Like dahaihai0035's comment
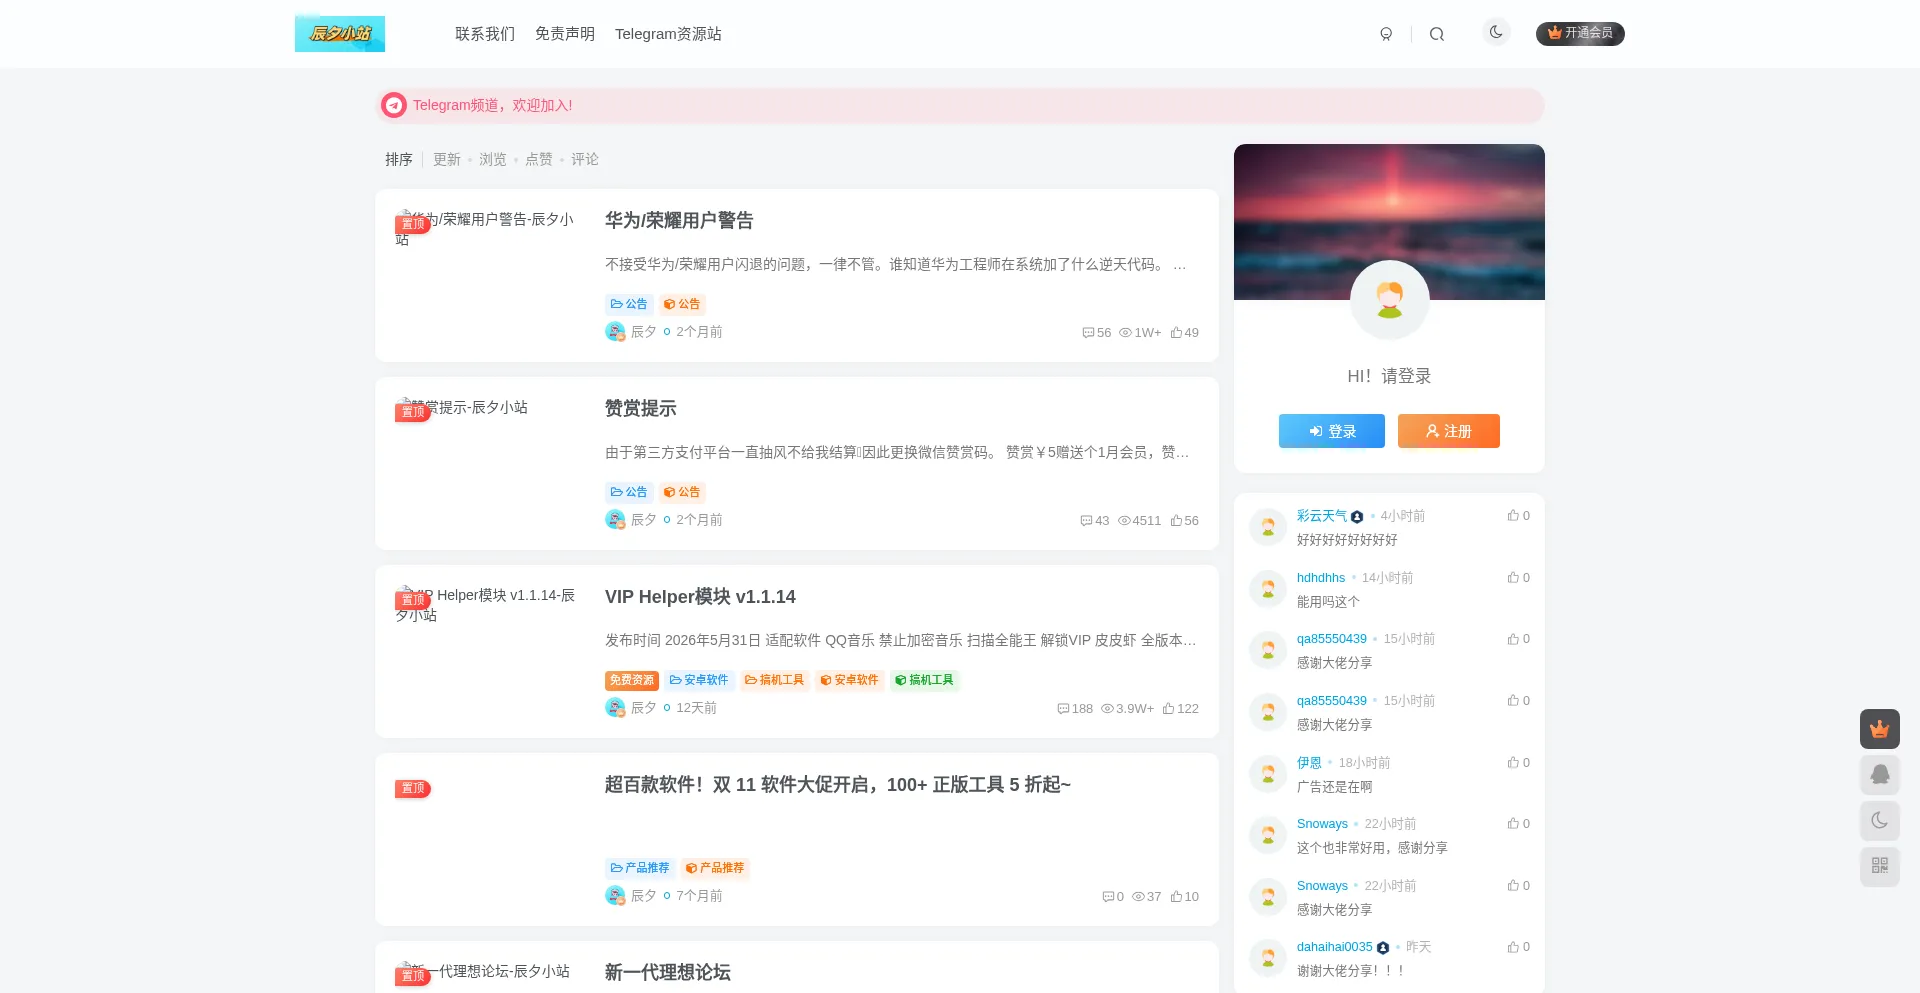This screenshot has height=993, width=1920. pos(1519,947)
